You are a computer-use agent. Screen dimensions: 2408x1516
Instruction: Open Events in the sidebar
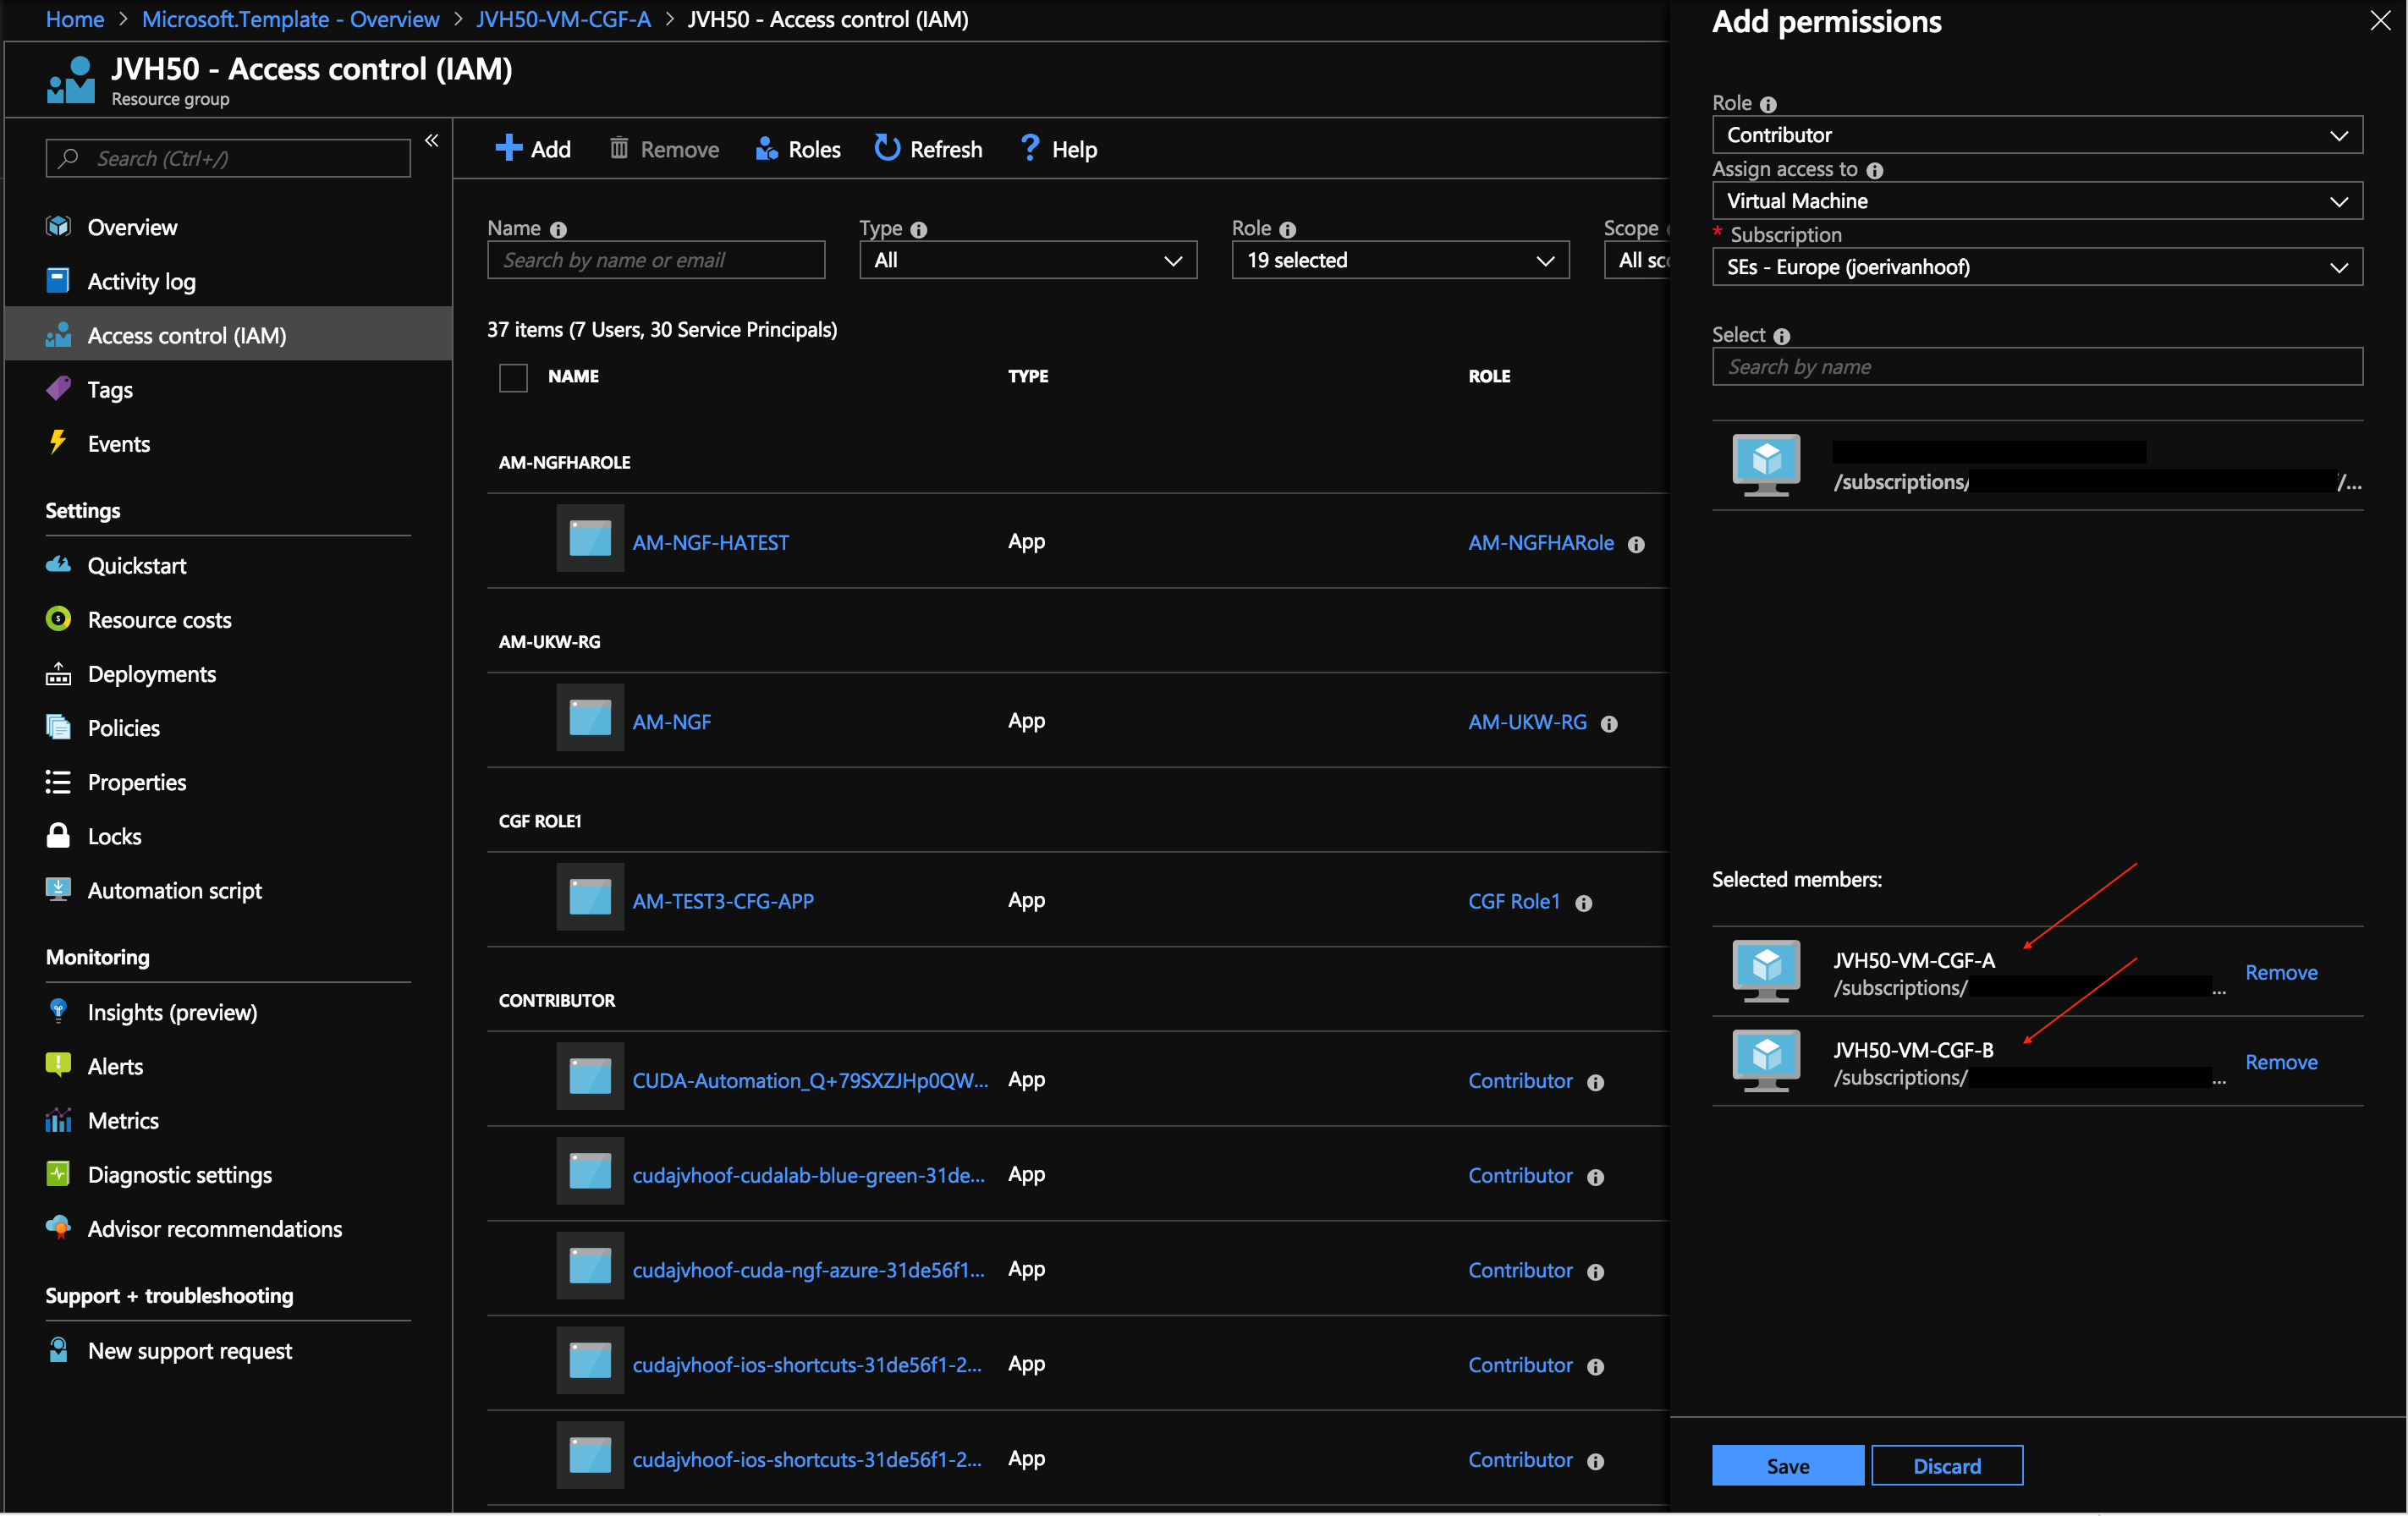pyautogui.click(x=118, y=443)
